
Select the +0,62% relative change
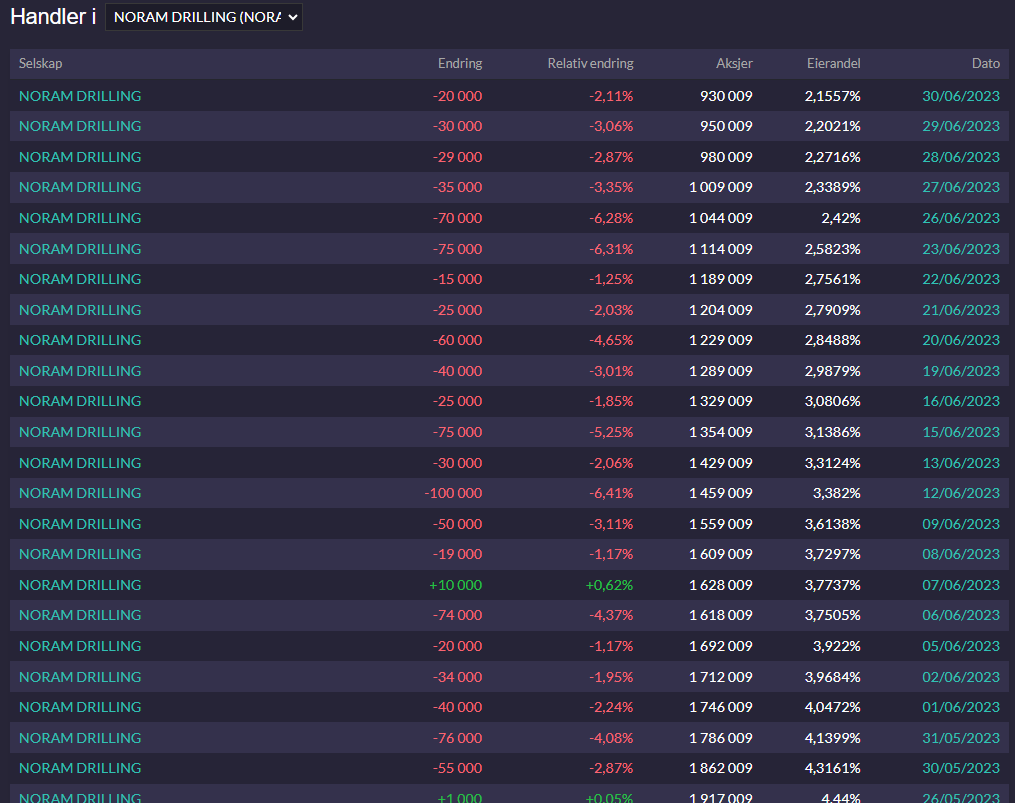coord(609,585)
